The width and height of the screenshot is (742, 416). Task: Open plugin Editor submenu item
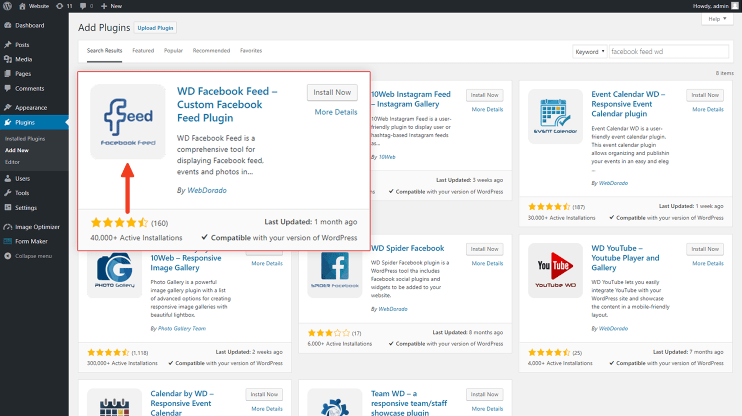pyautogui.click(x=12, y=162)
